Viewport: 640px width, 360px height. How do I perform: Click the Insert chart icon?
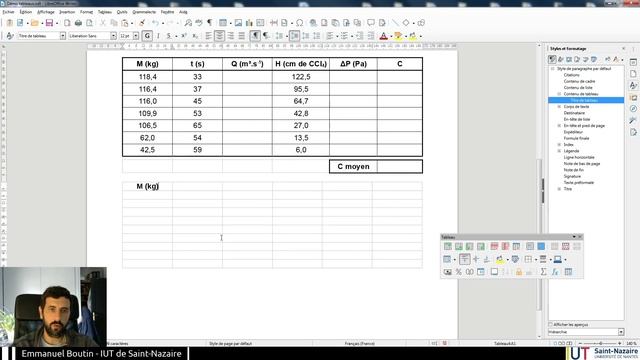[249, 23]
